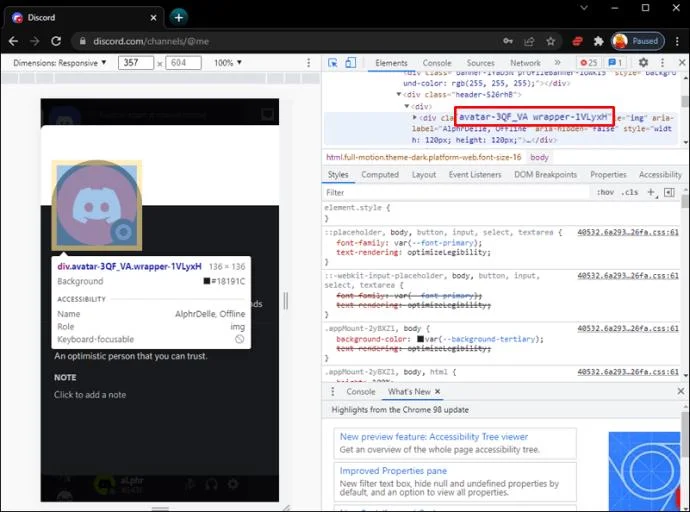The width and height of the screenshot is (690, 512).
Task: Click the browser back arrow
Action: click(x=13, y=41)
